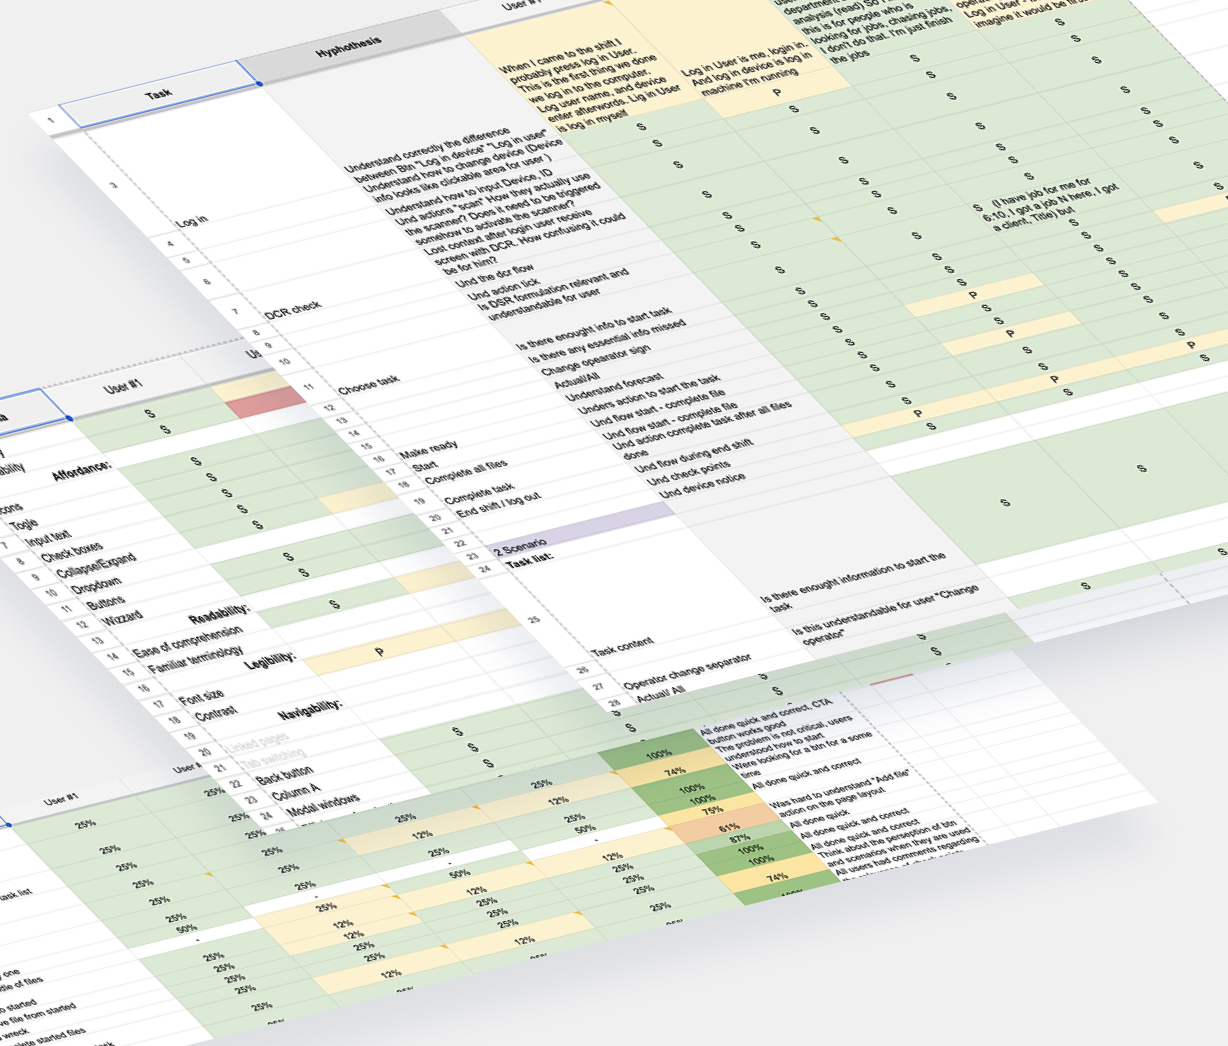The width and height of the screenshot is (1228, 1046).
Task: Click "Is there any essential info missed" cell
Action: (606, 342)
